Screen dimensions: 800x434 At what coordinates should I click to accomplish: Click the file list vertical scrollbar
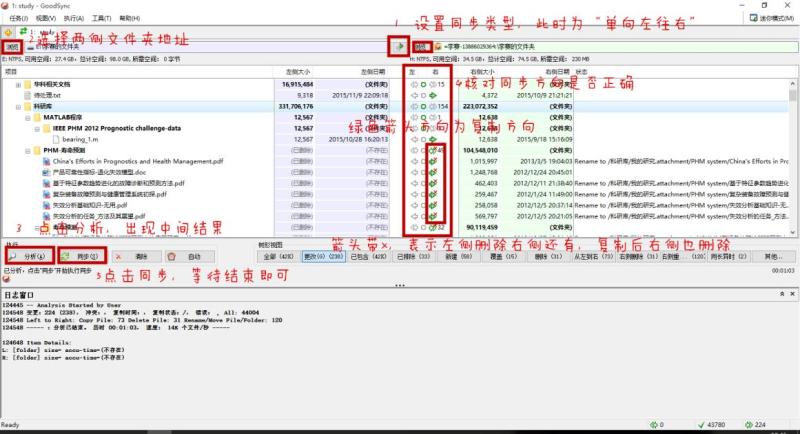click(792, 158)
